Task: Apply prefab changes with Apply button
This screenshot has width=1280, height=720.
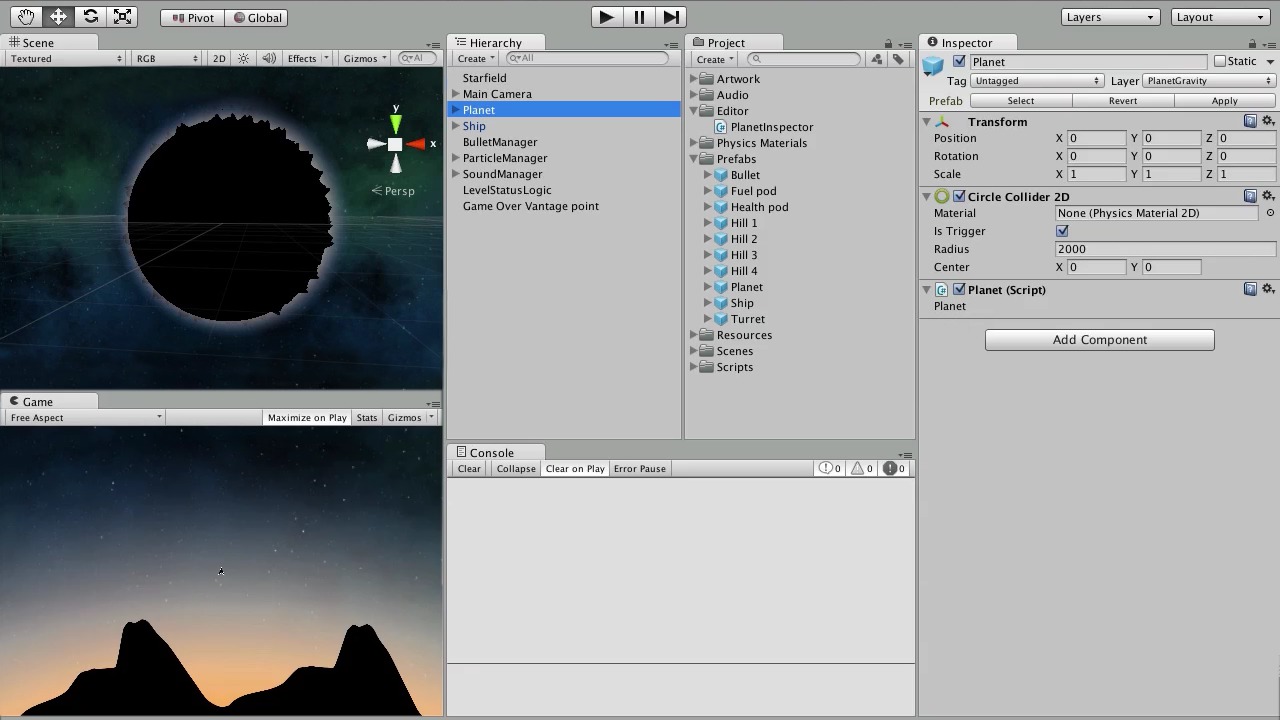Action: [1224, 100]
